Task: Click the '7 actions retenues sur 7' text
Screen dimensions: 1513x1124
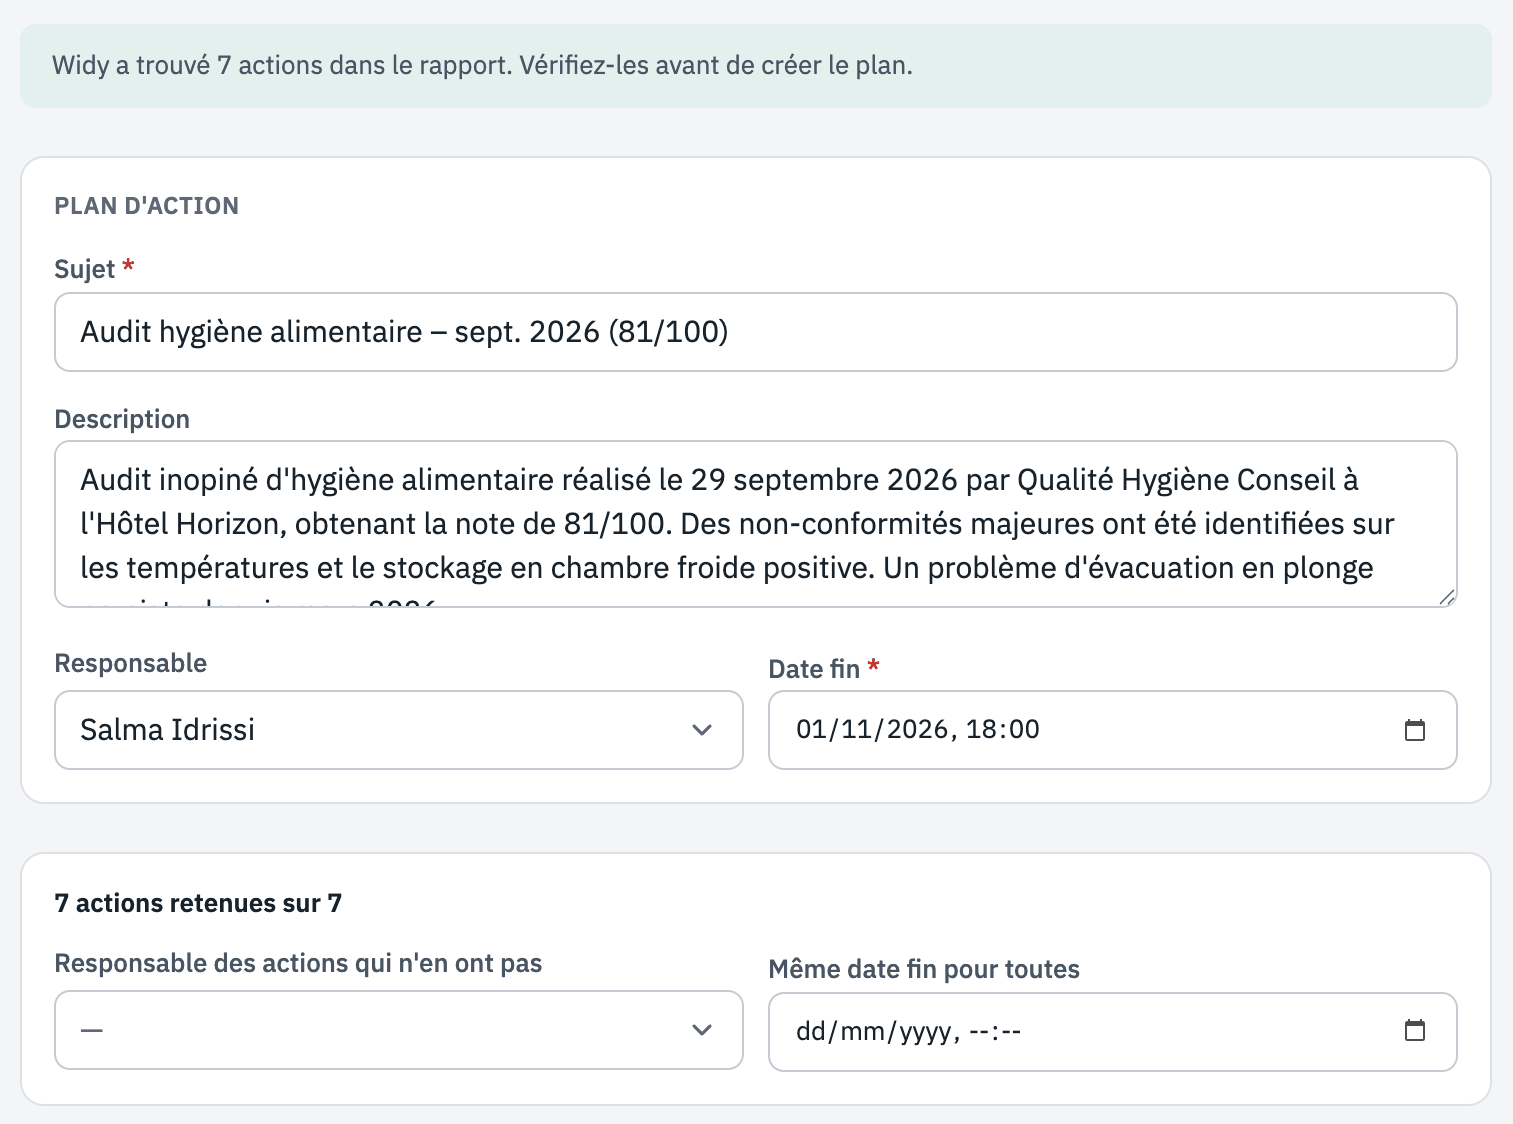Action: [198, 904]
